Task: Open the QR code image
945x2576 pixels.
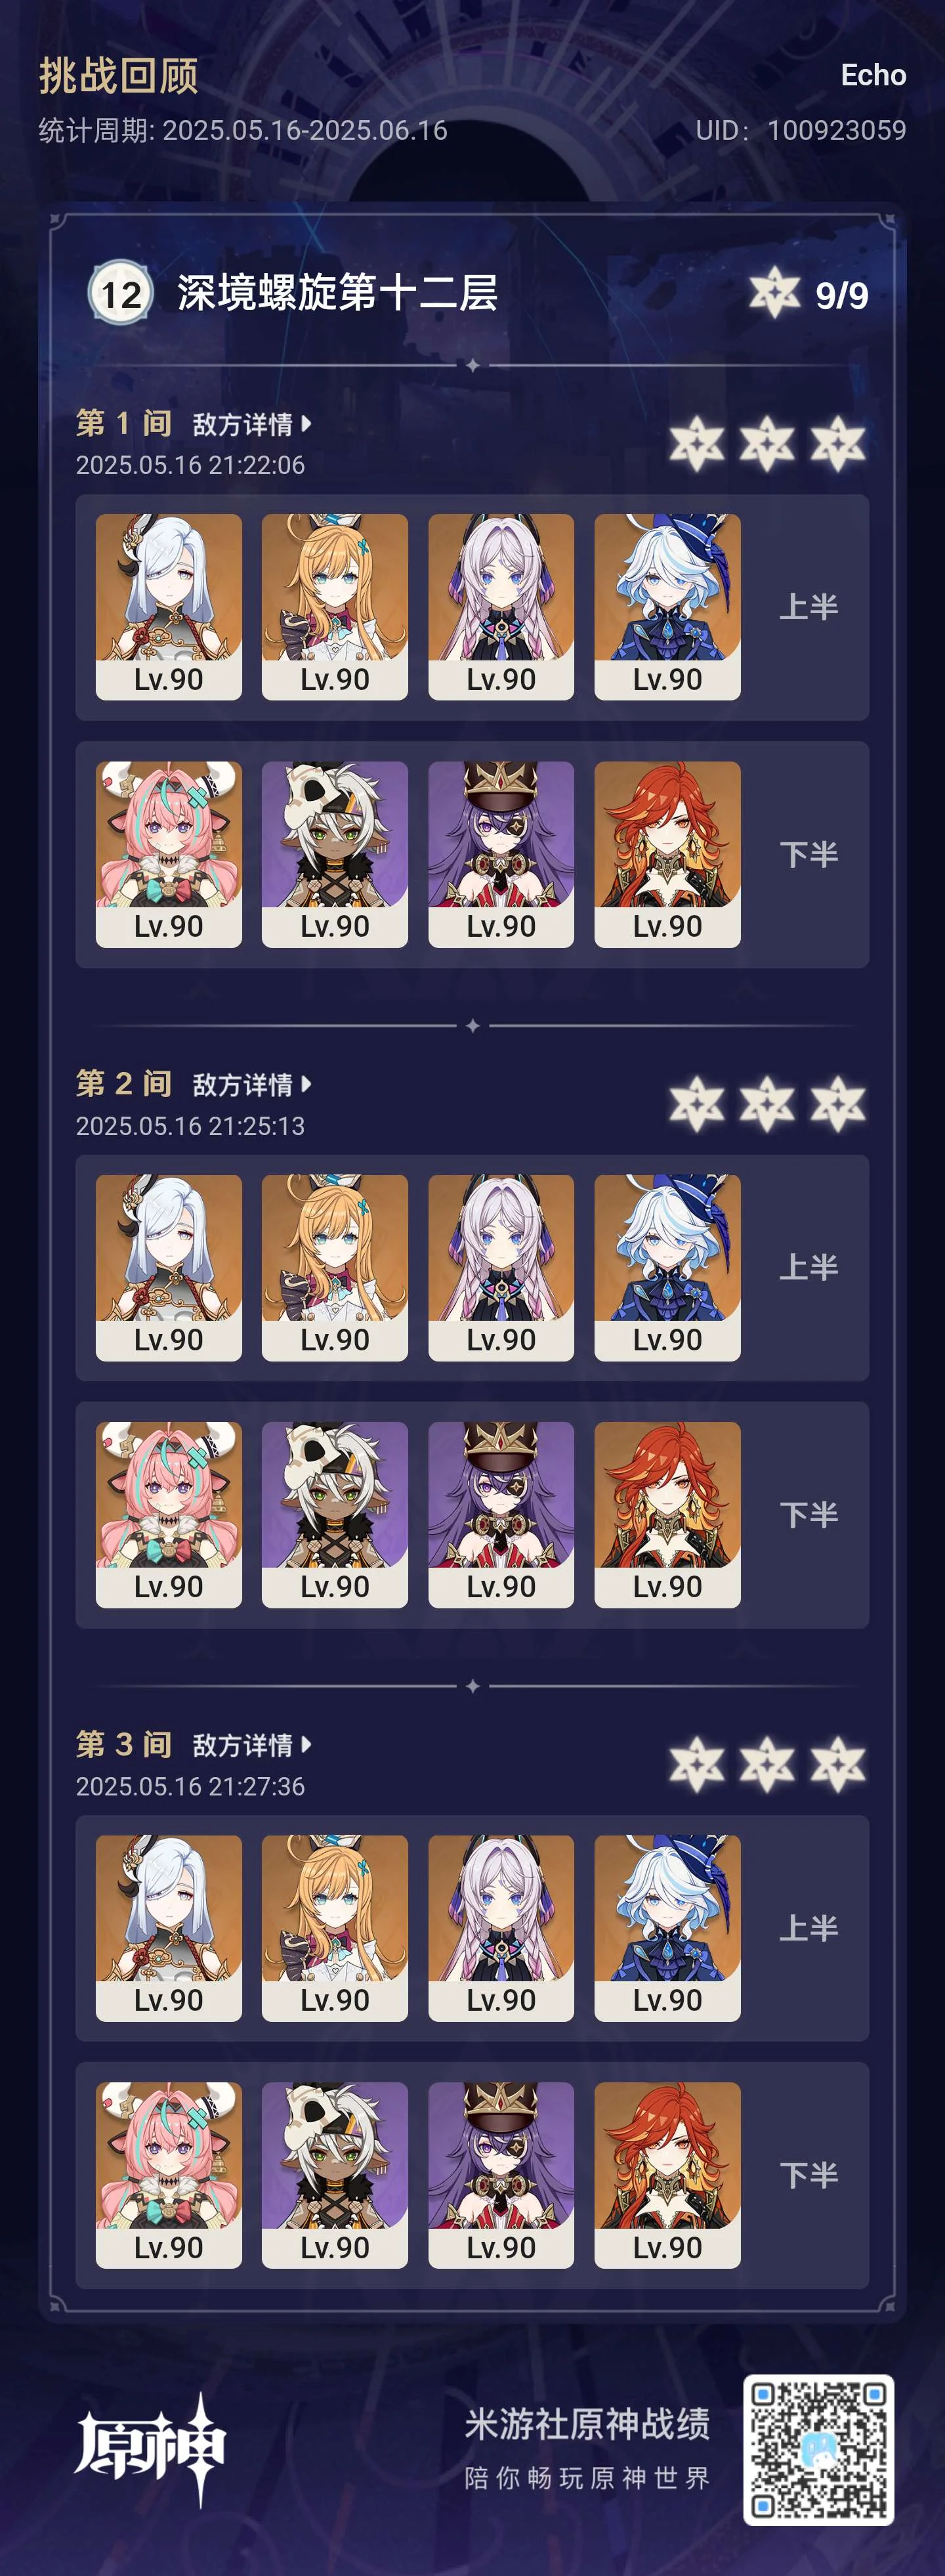Action: [818, 2450]
